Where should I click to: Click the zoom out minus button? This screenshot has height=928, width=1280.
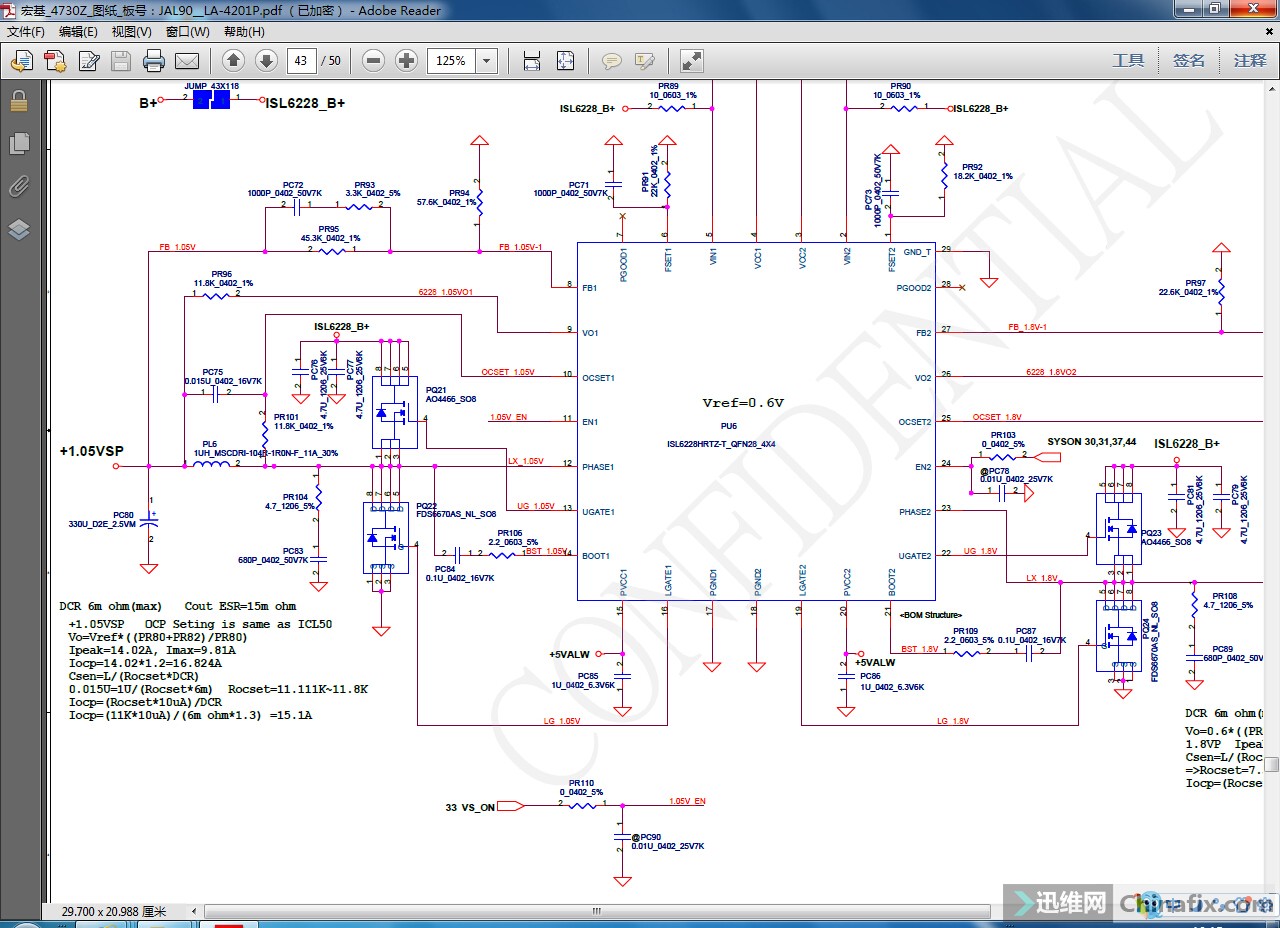pos(374,61)
